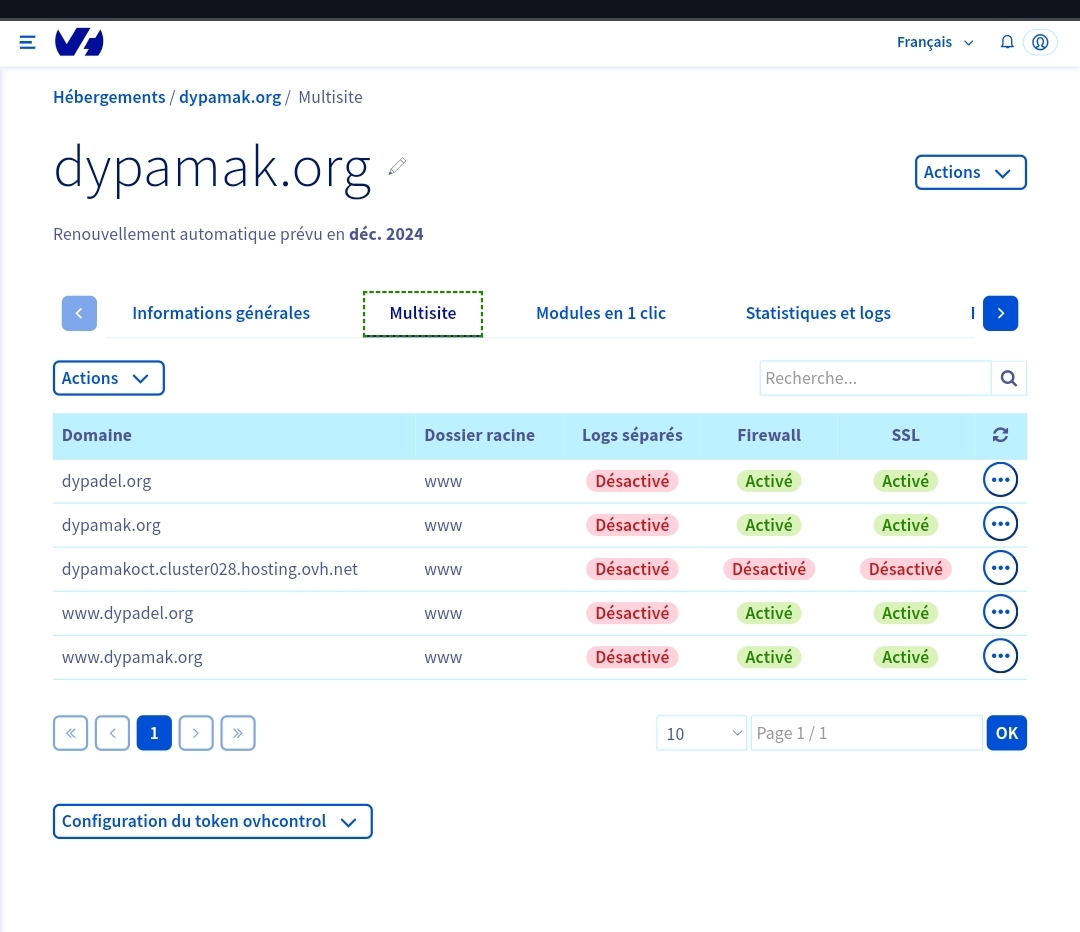Expand the Français language dropdown
Viewport: 1080px width, 932px height.
(935, 42)
